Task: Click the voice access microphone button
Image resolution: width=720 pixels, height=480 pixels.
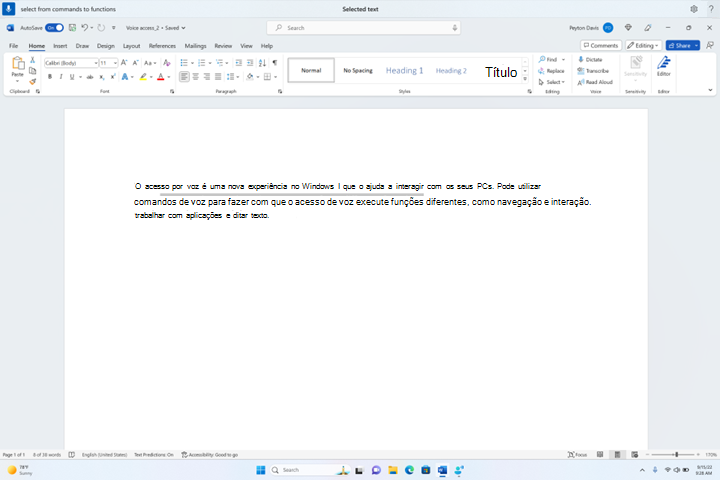Action: 8,9
